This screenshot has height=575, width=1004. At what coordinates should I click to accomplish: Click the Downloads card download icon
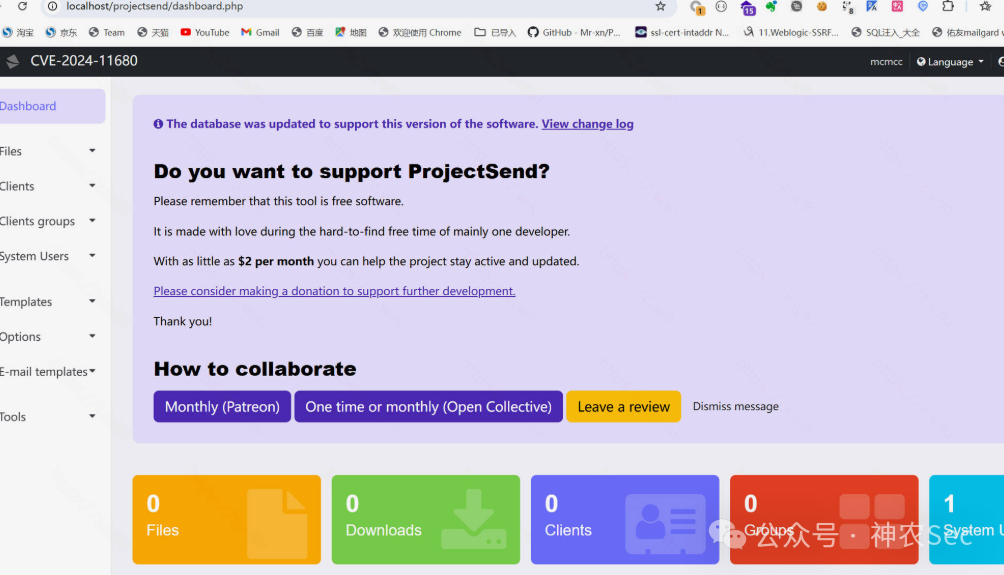point(474,519)
